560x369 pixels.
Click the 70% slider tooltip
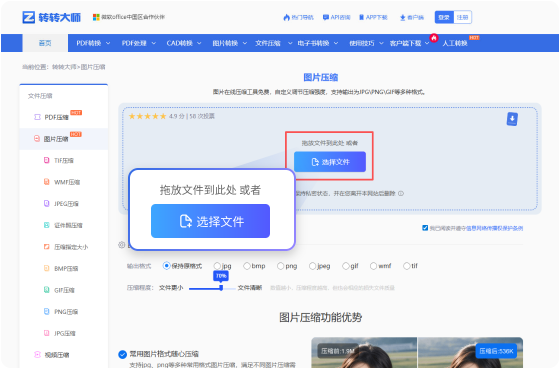tap(221, 276)
